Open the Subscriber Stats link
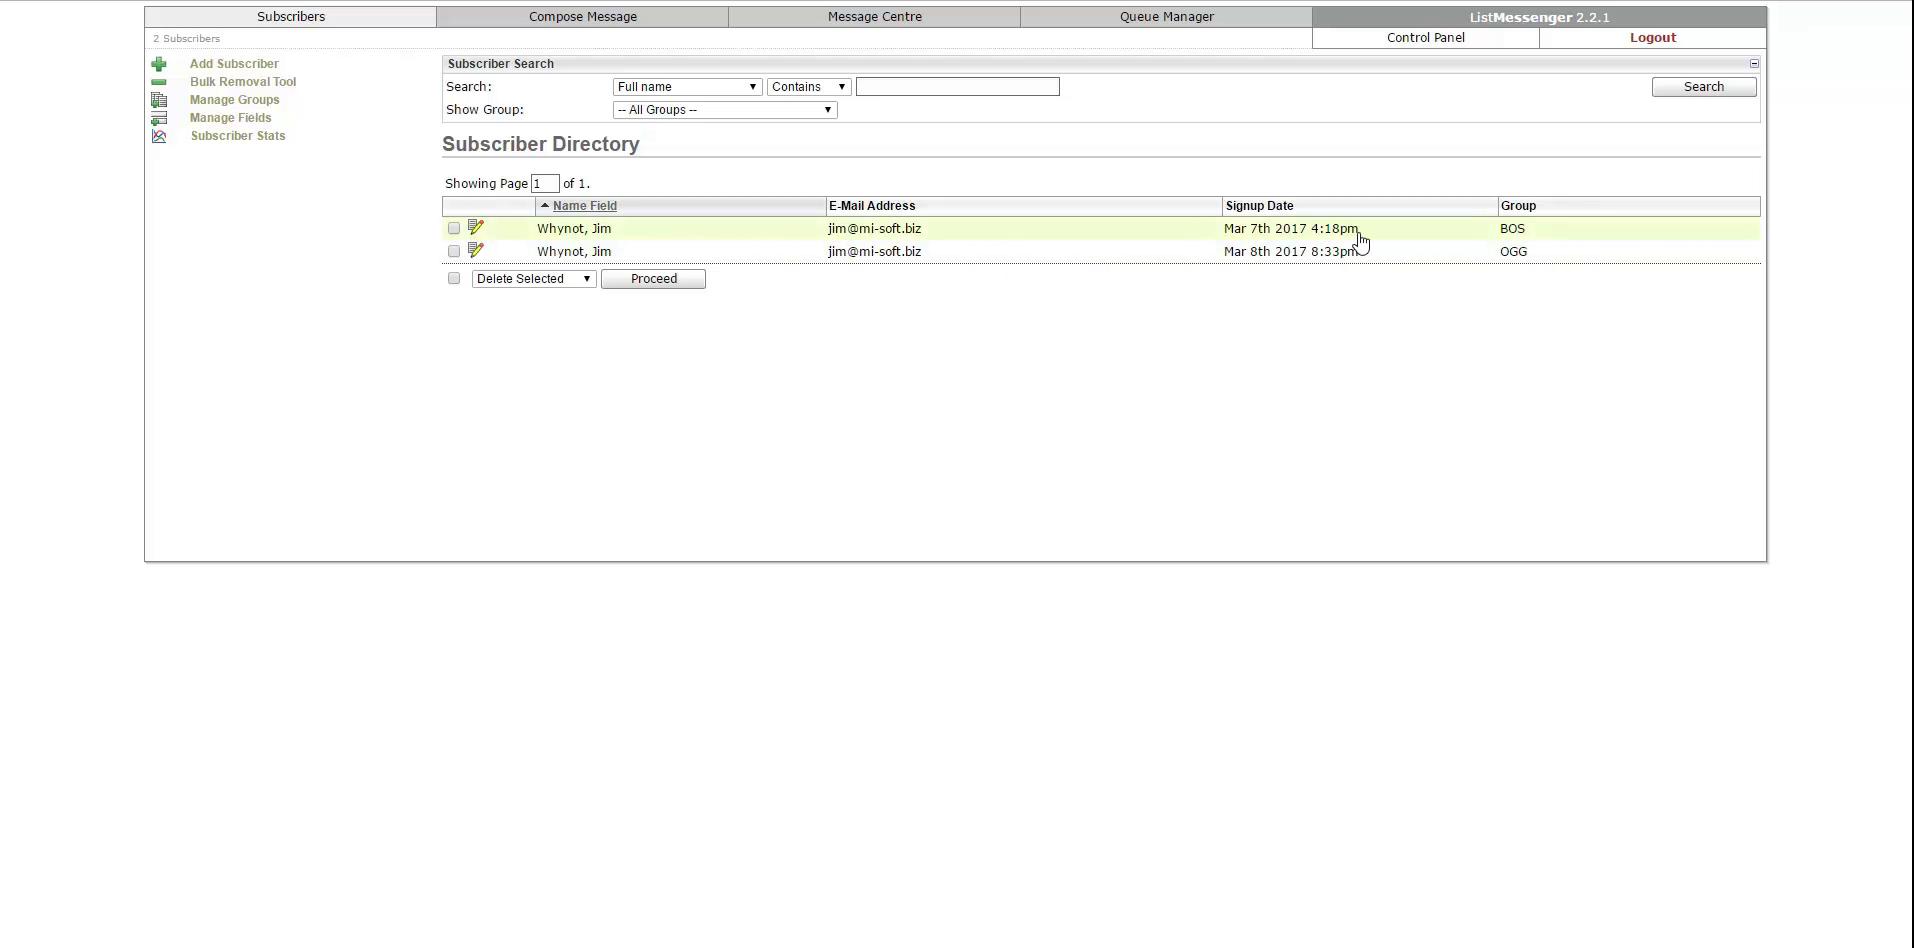 click(238, 136)
